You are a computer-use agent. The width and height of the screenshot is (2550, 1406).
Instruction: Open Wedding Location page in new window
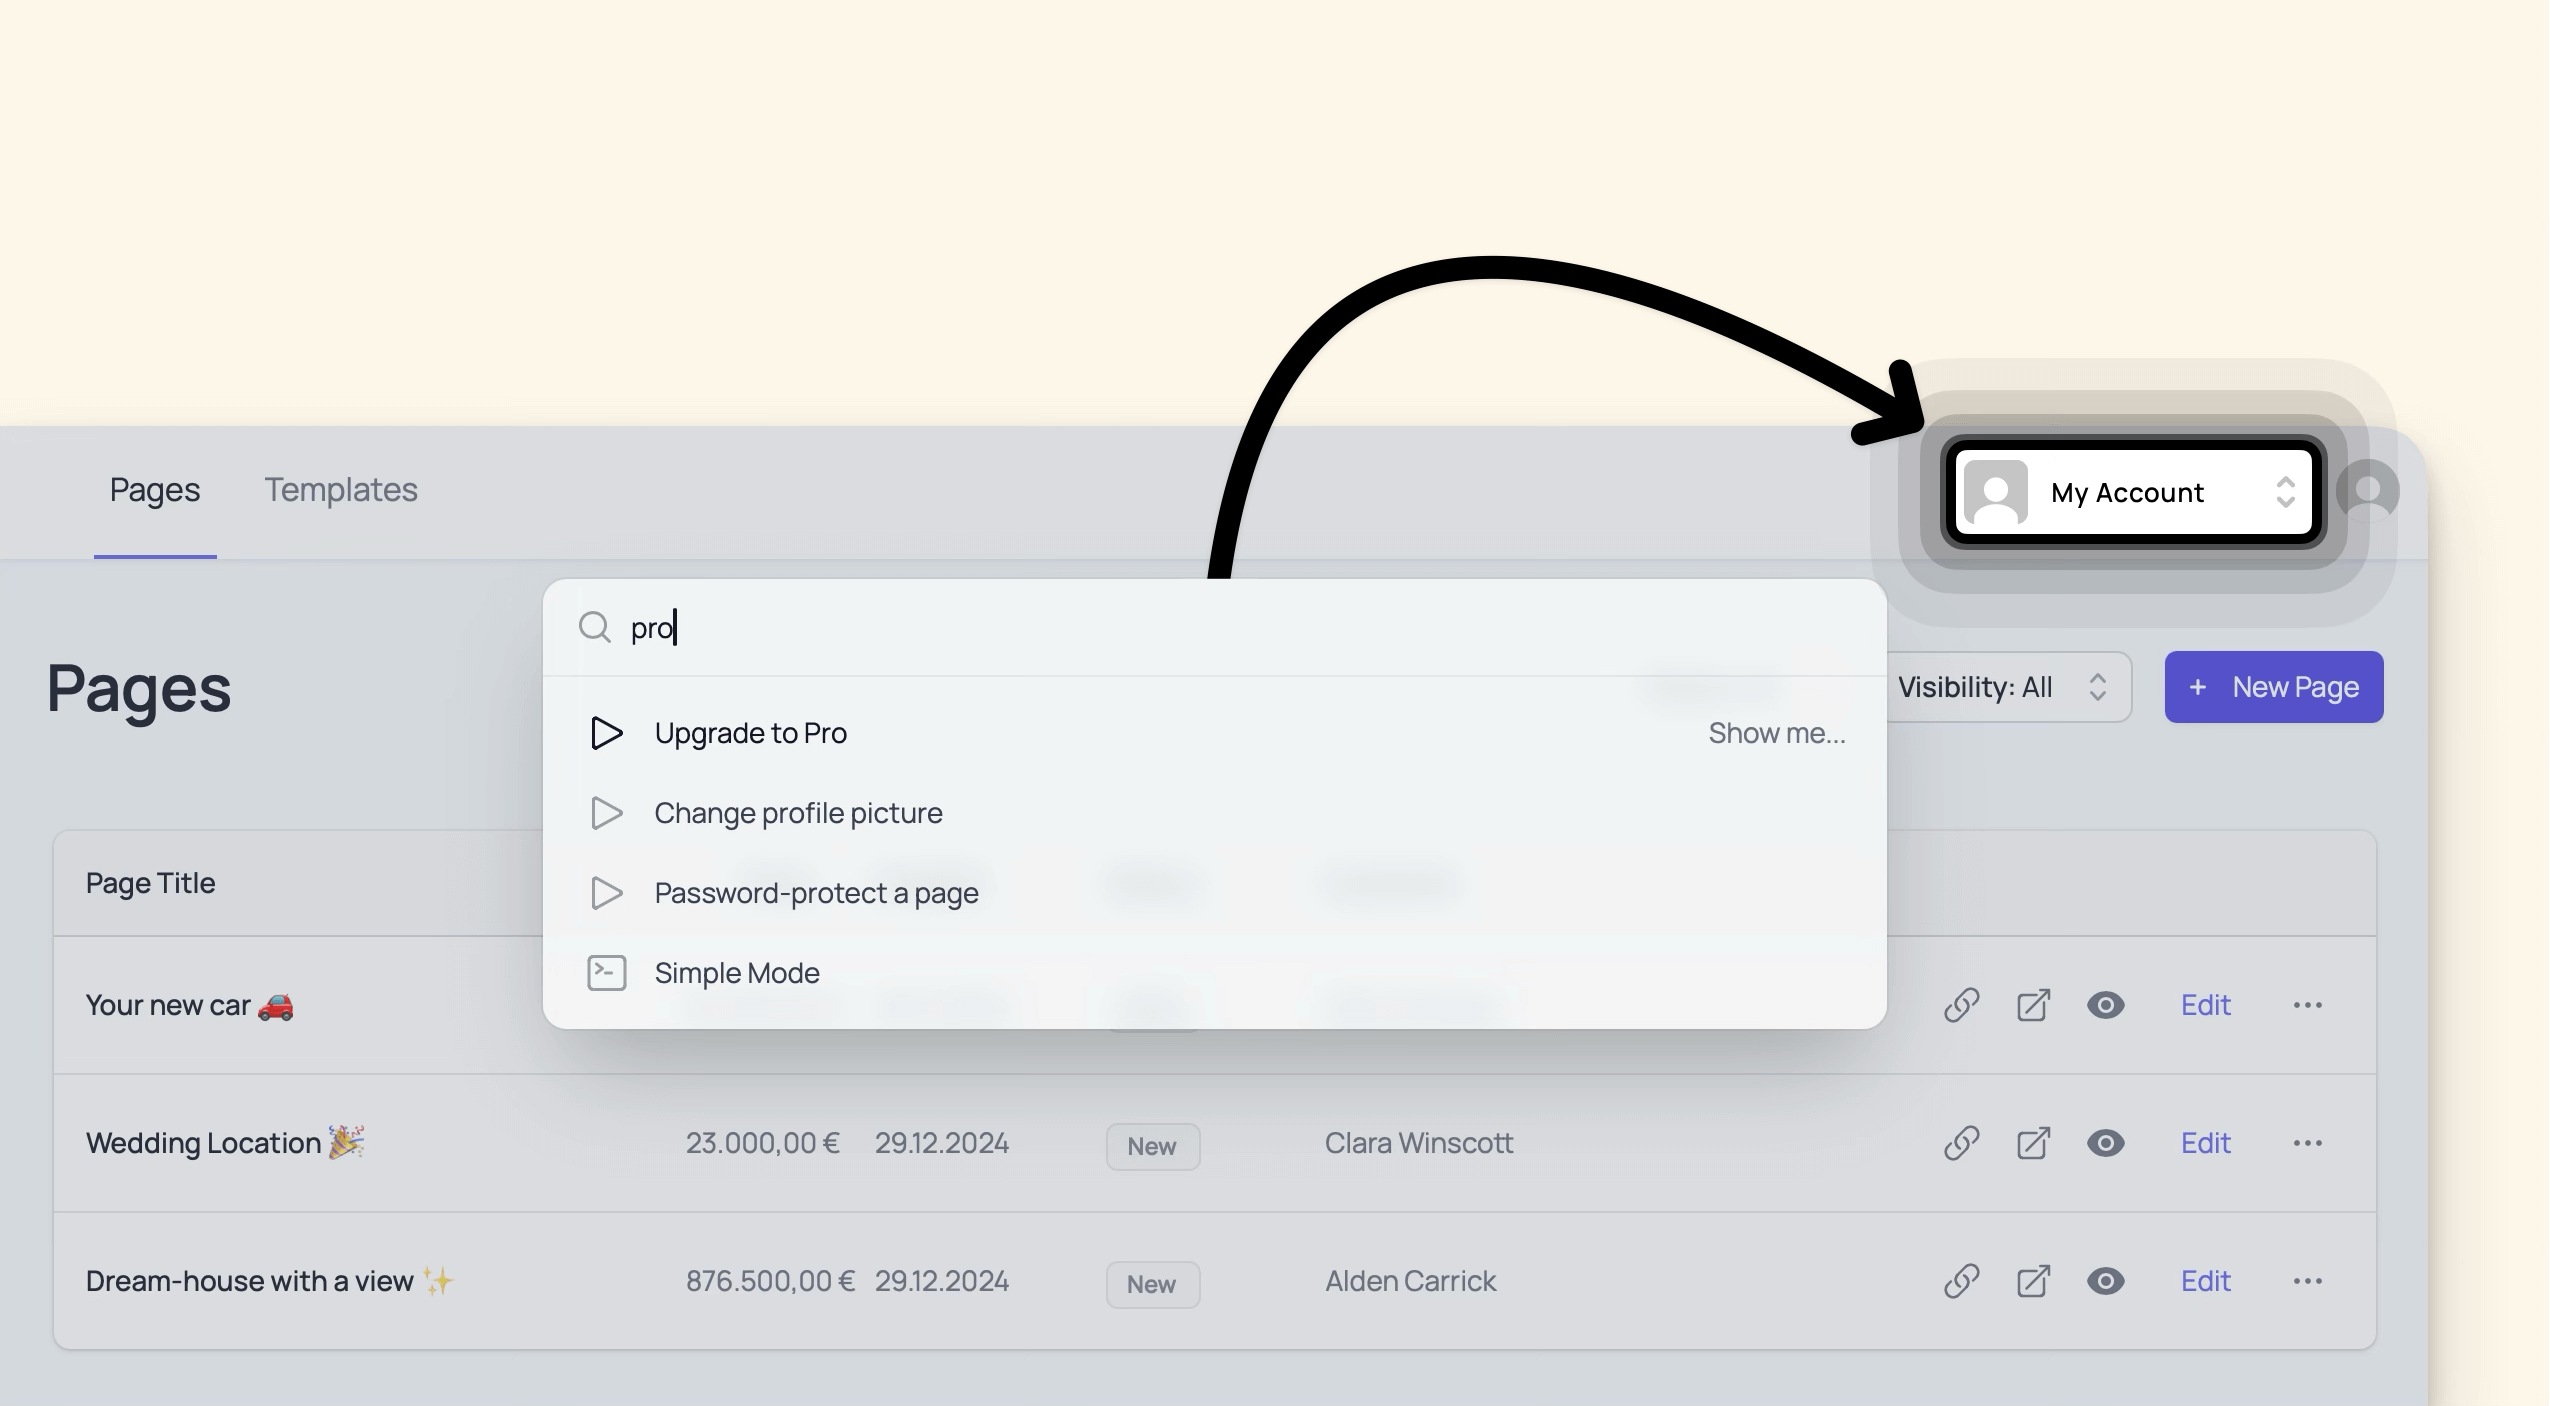2033,1143
